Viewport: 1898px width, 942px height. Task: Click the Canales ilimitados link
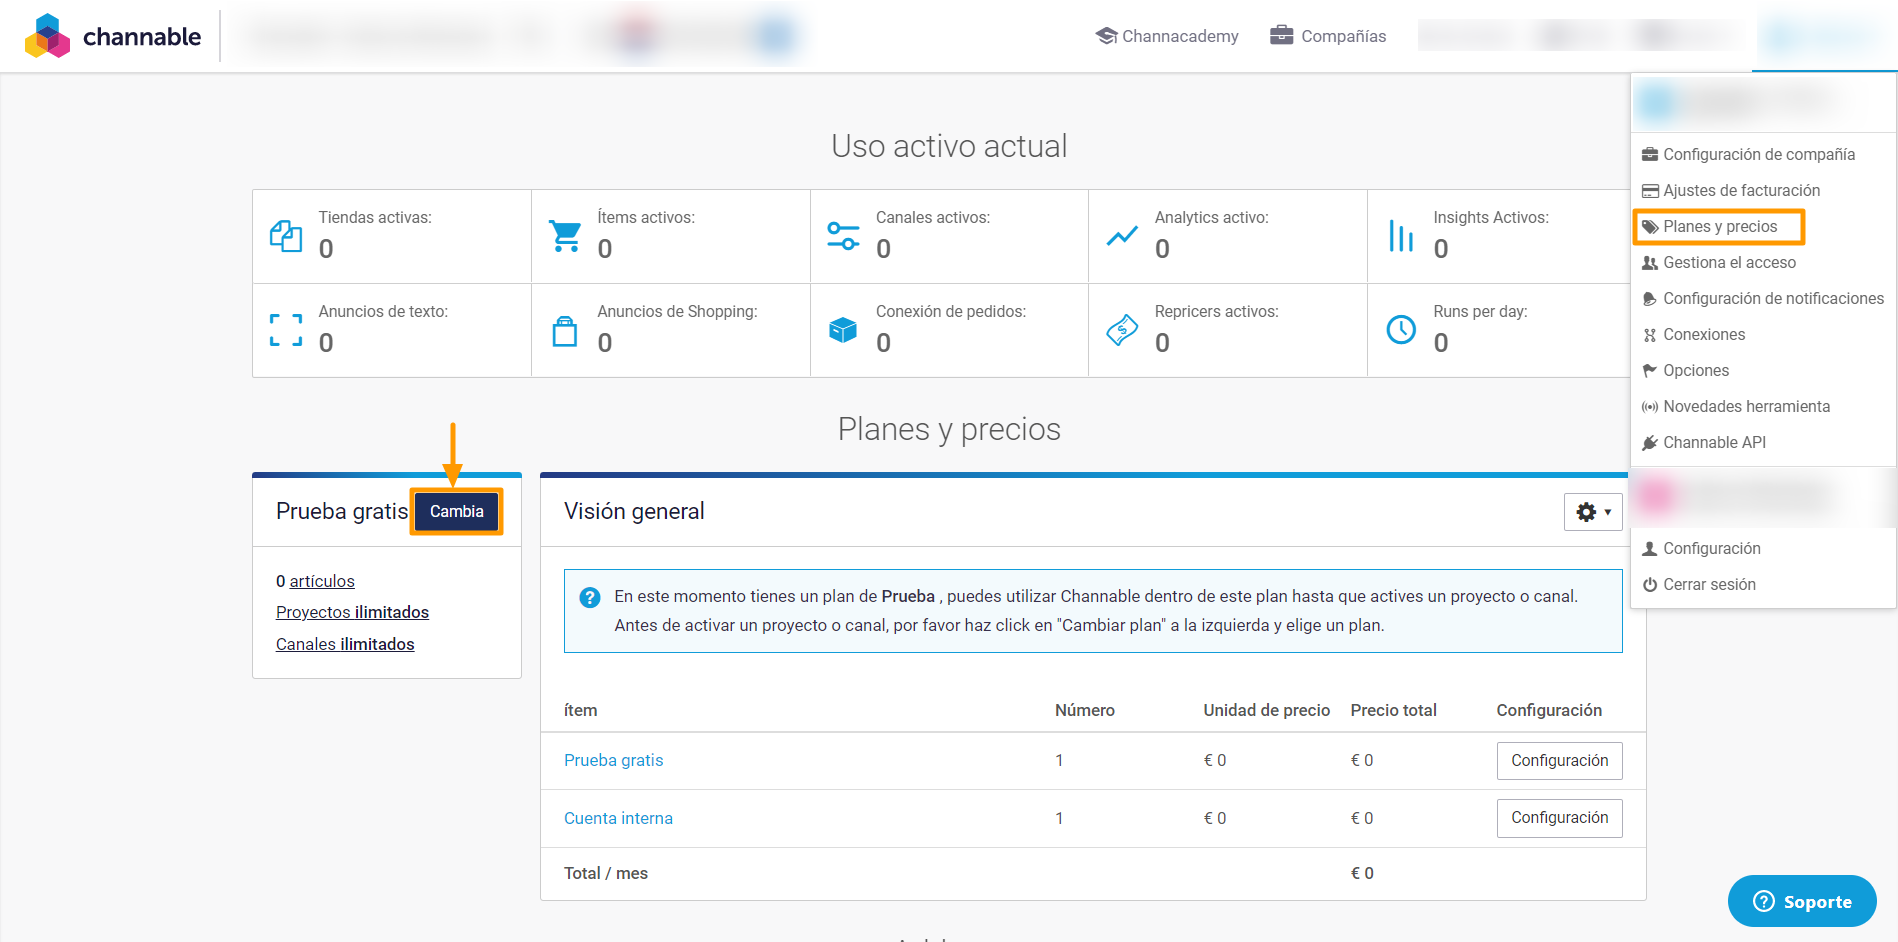[345, 644]
